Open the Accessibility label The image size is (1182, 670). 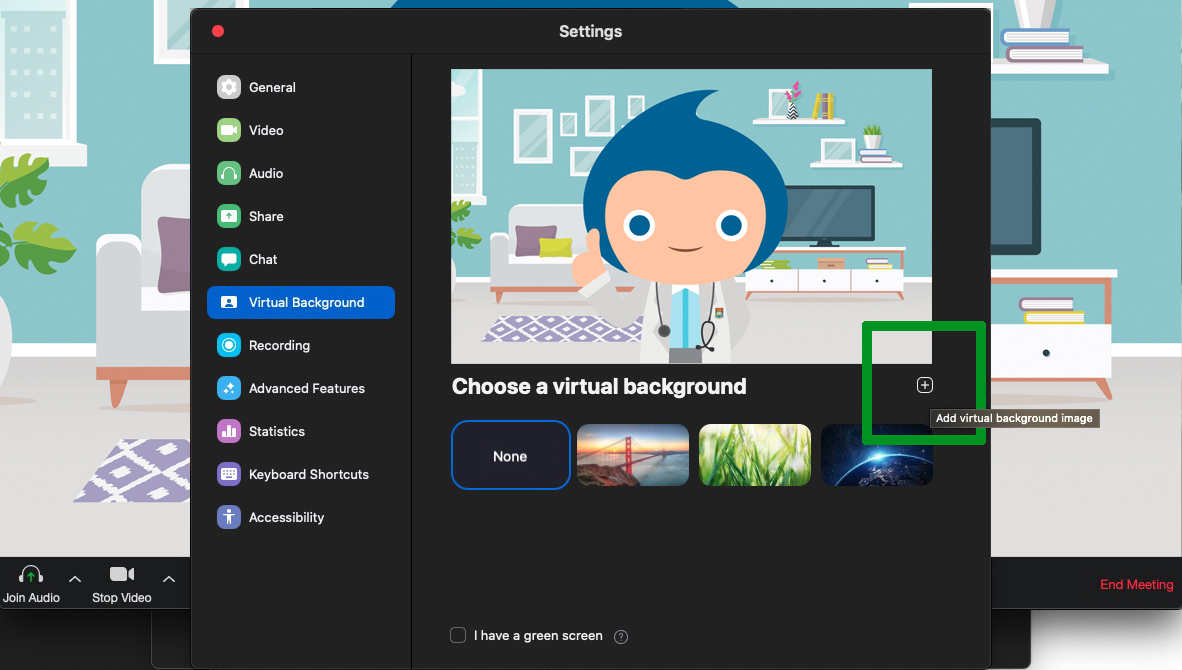pyautogui.click(x=286, y=517)
